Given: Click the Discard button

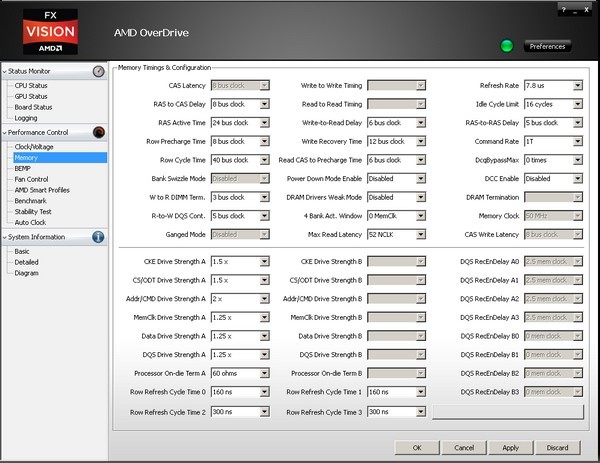Looking at the screenshot, I should [x=557, y=447].
